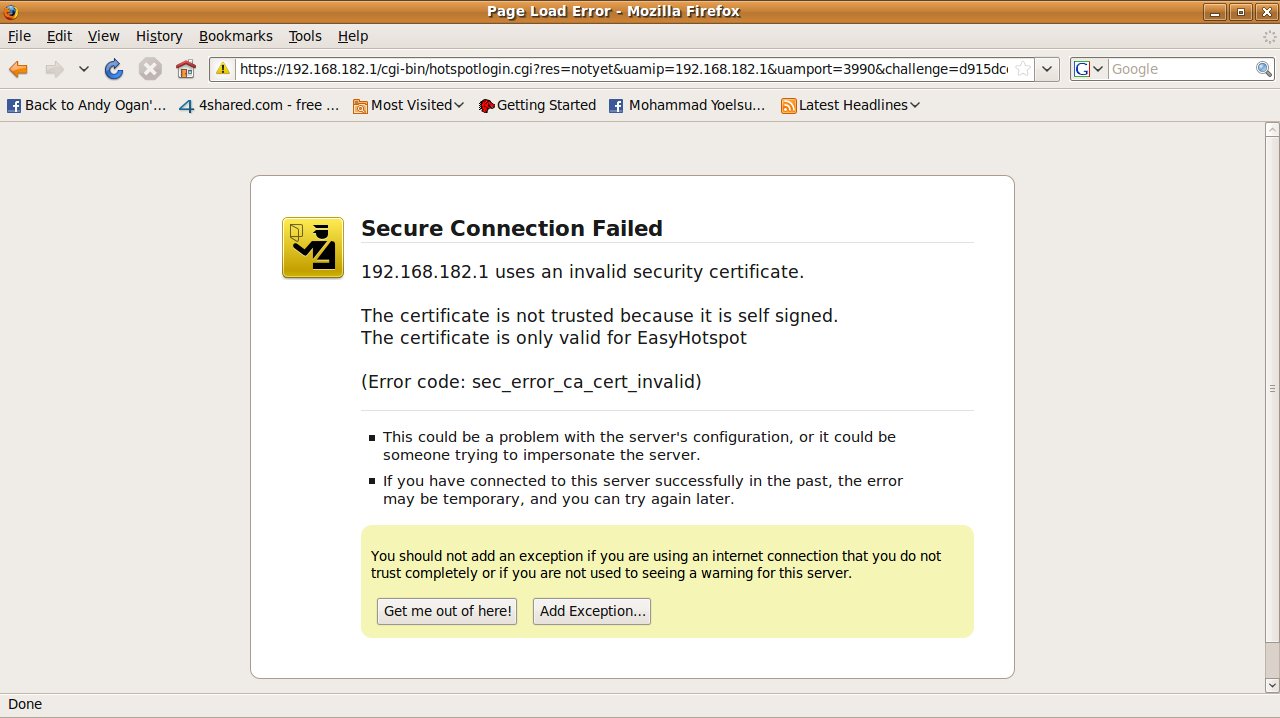This screenshot has width=1280, height=718.
Task: Open the 4shared.com bookmark
Action: click(x=260, y=105)
